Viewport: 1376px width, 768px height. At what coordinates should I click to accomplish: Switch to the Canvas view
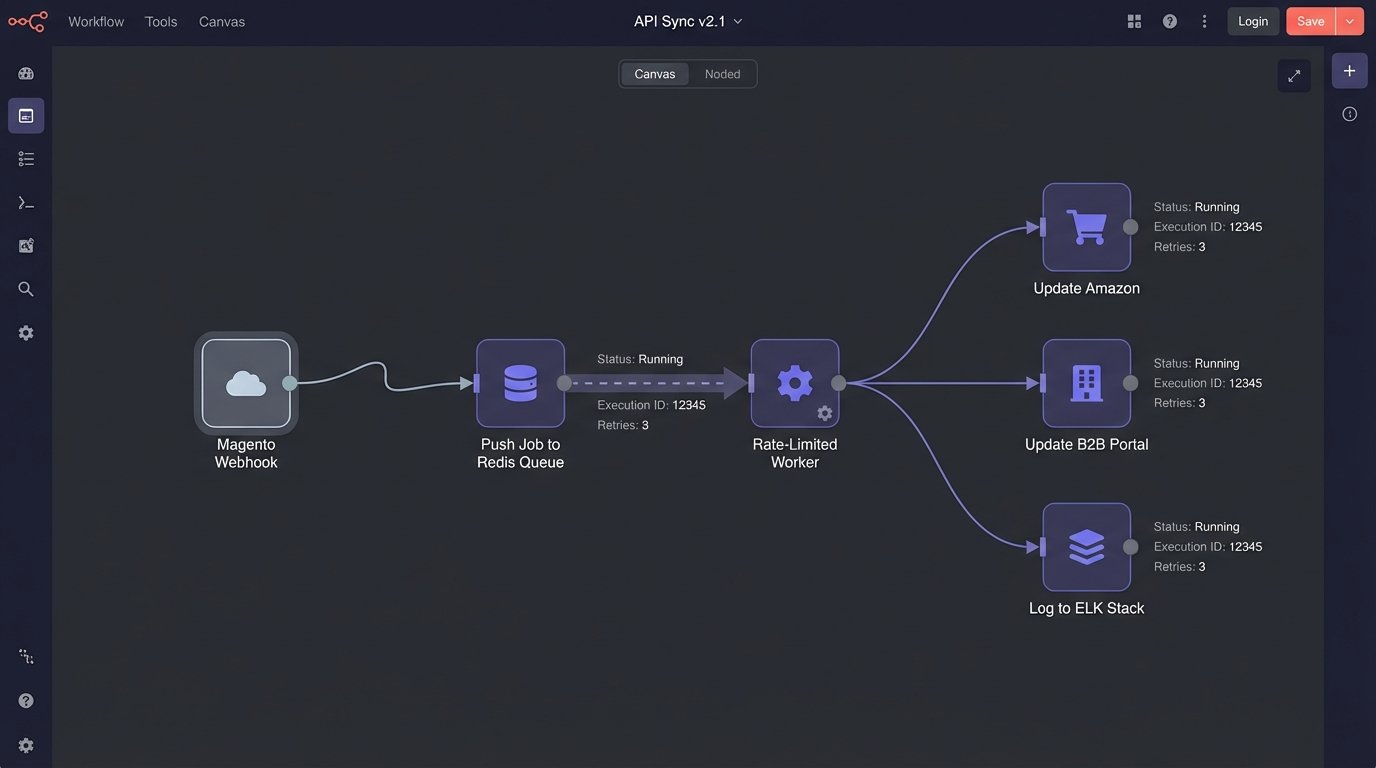coord(655,73)
